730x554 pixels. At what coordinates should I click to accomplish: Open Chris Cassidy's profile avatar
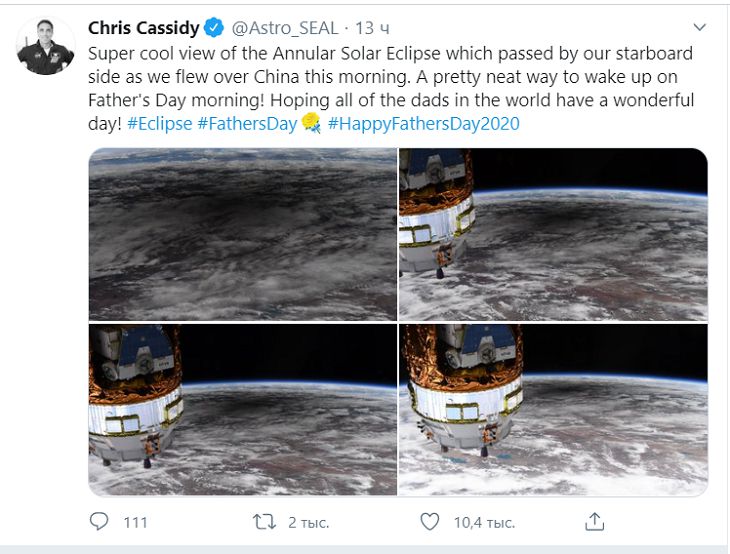click(46, 46)
